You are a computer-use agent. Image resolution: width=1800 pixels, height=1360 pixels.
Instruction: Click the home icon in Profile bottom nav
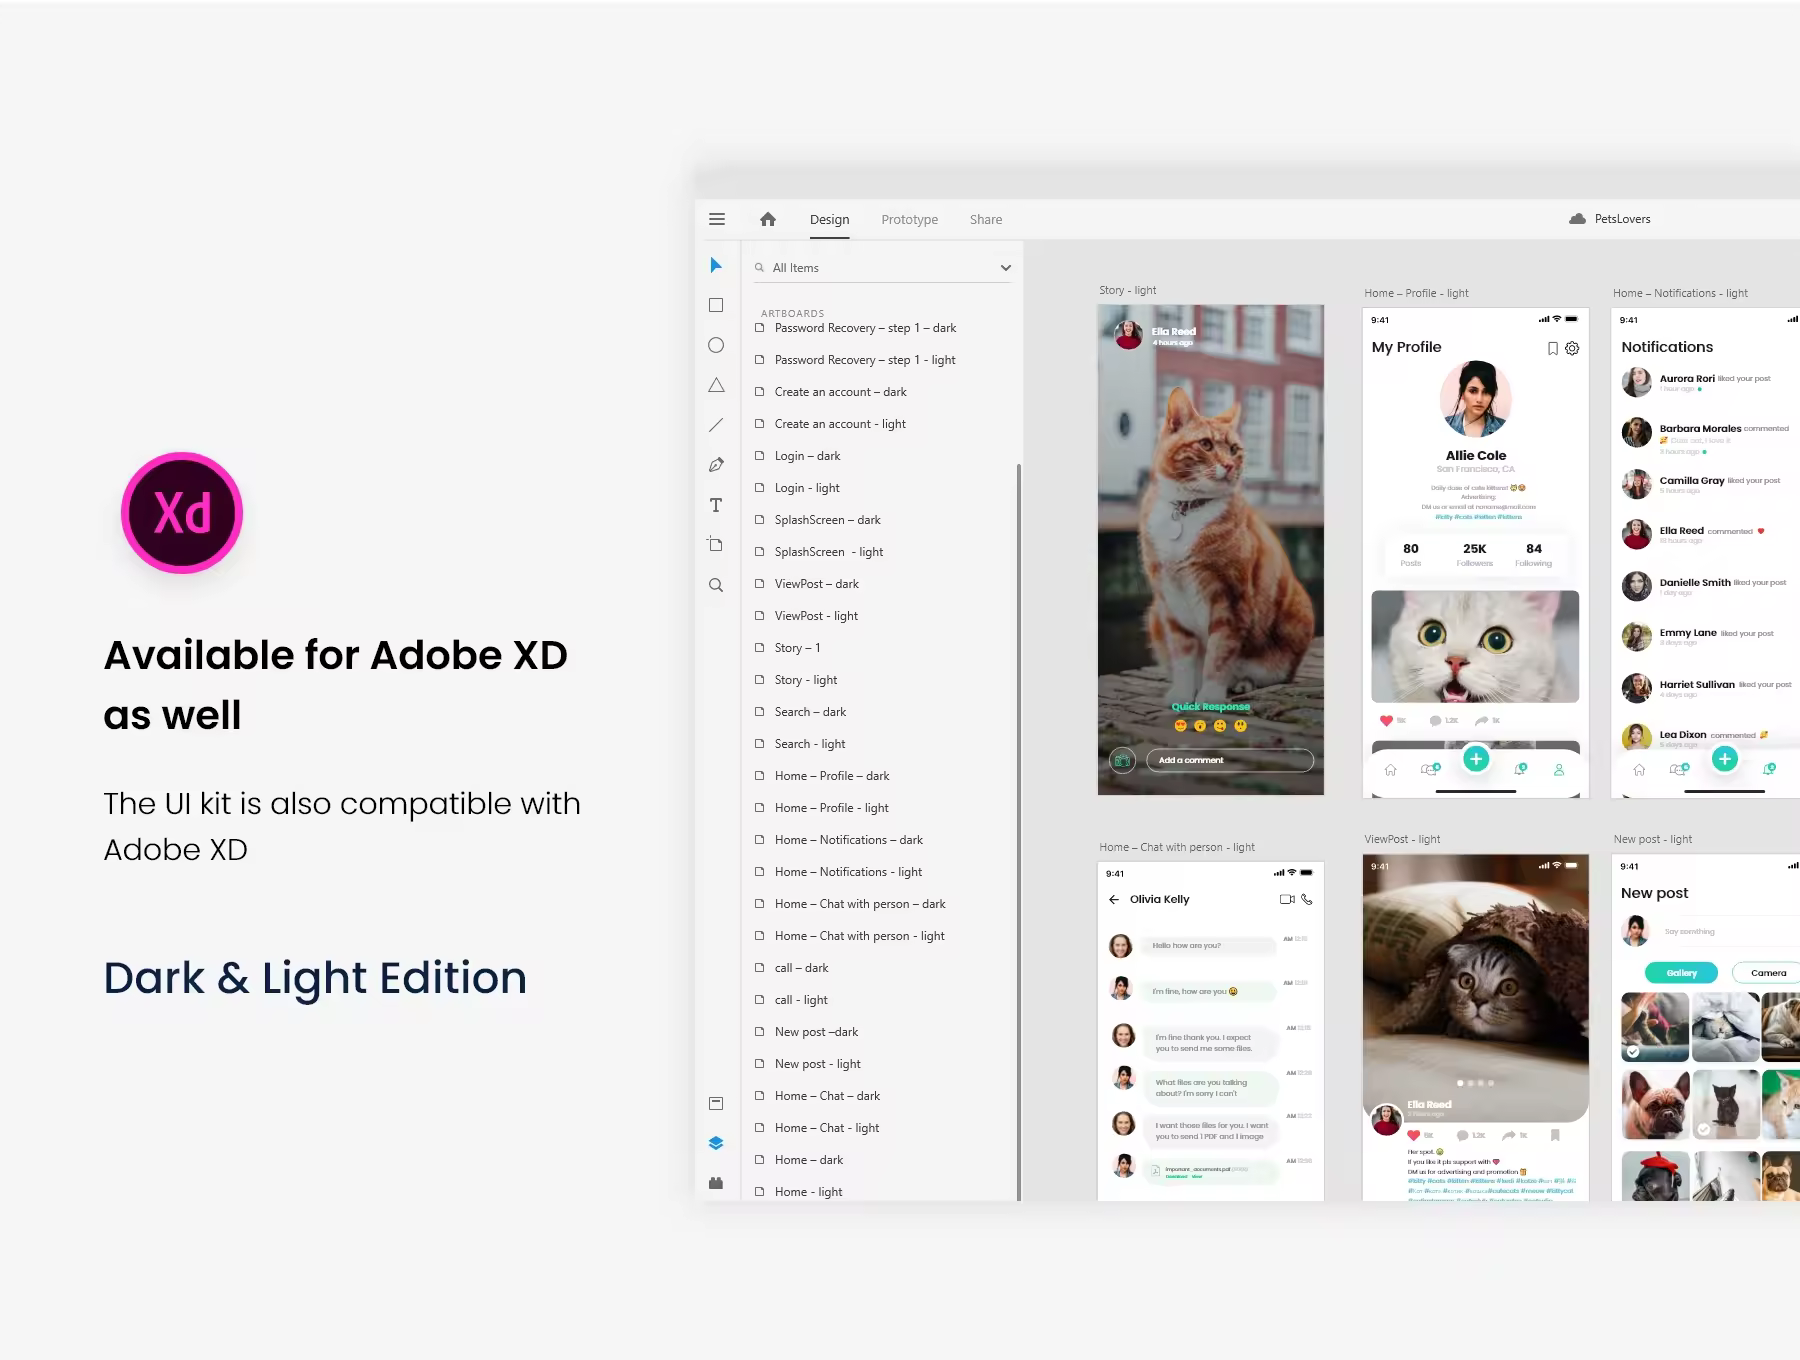[x=1390, y=770]
